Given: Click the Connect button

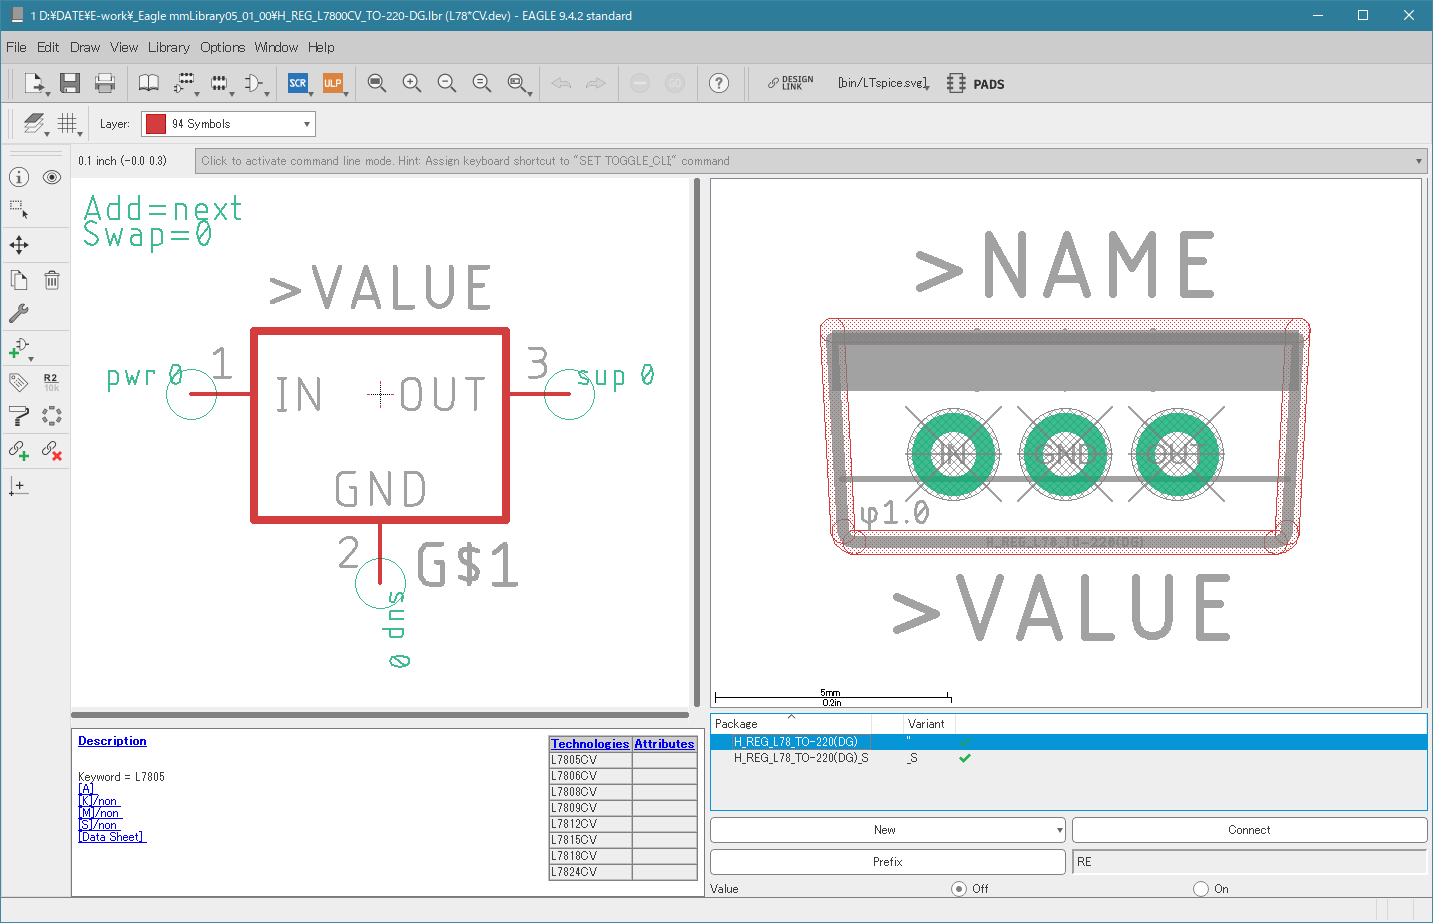Looking at the screenshot, I should (1249, 830).
